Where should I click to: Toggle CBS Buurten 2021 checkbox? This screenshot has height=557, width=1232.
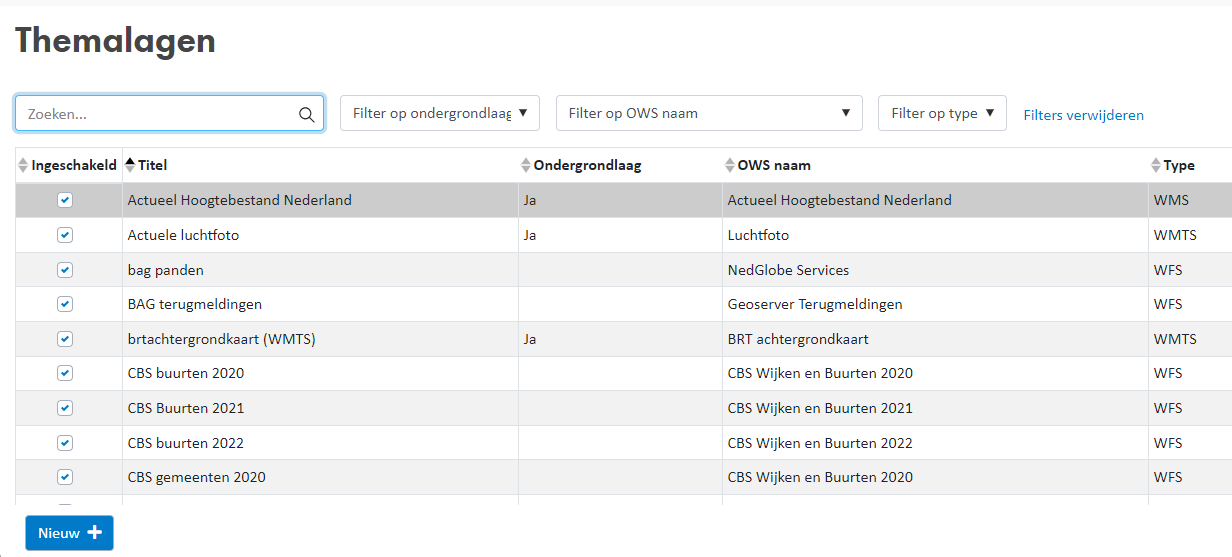tap(65, 408)
